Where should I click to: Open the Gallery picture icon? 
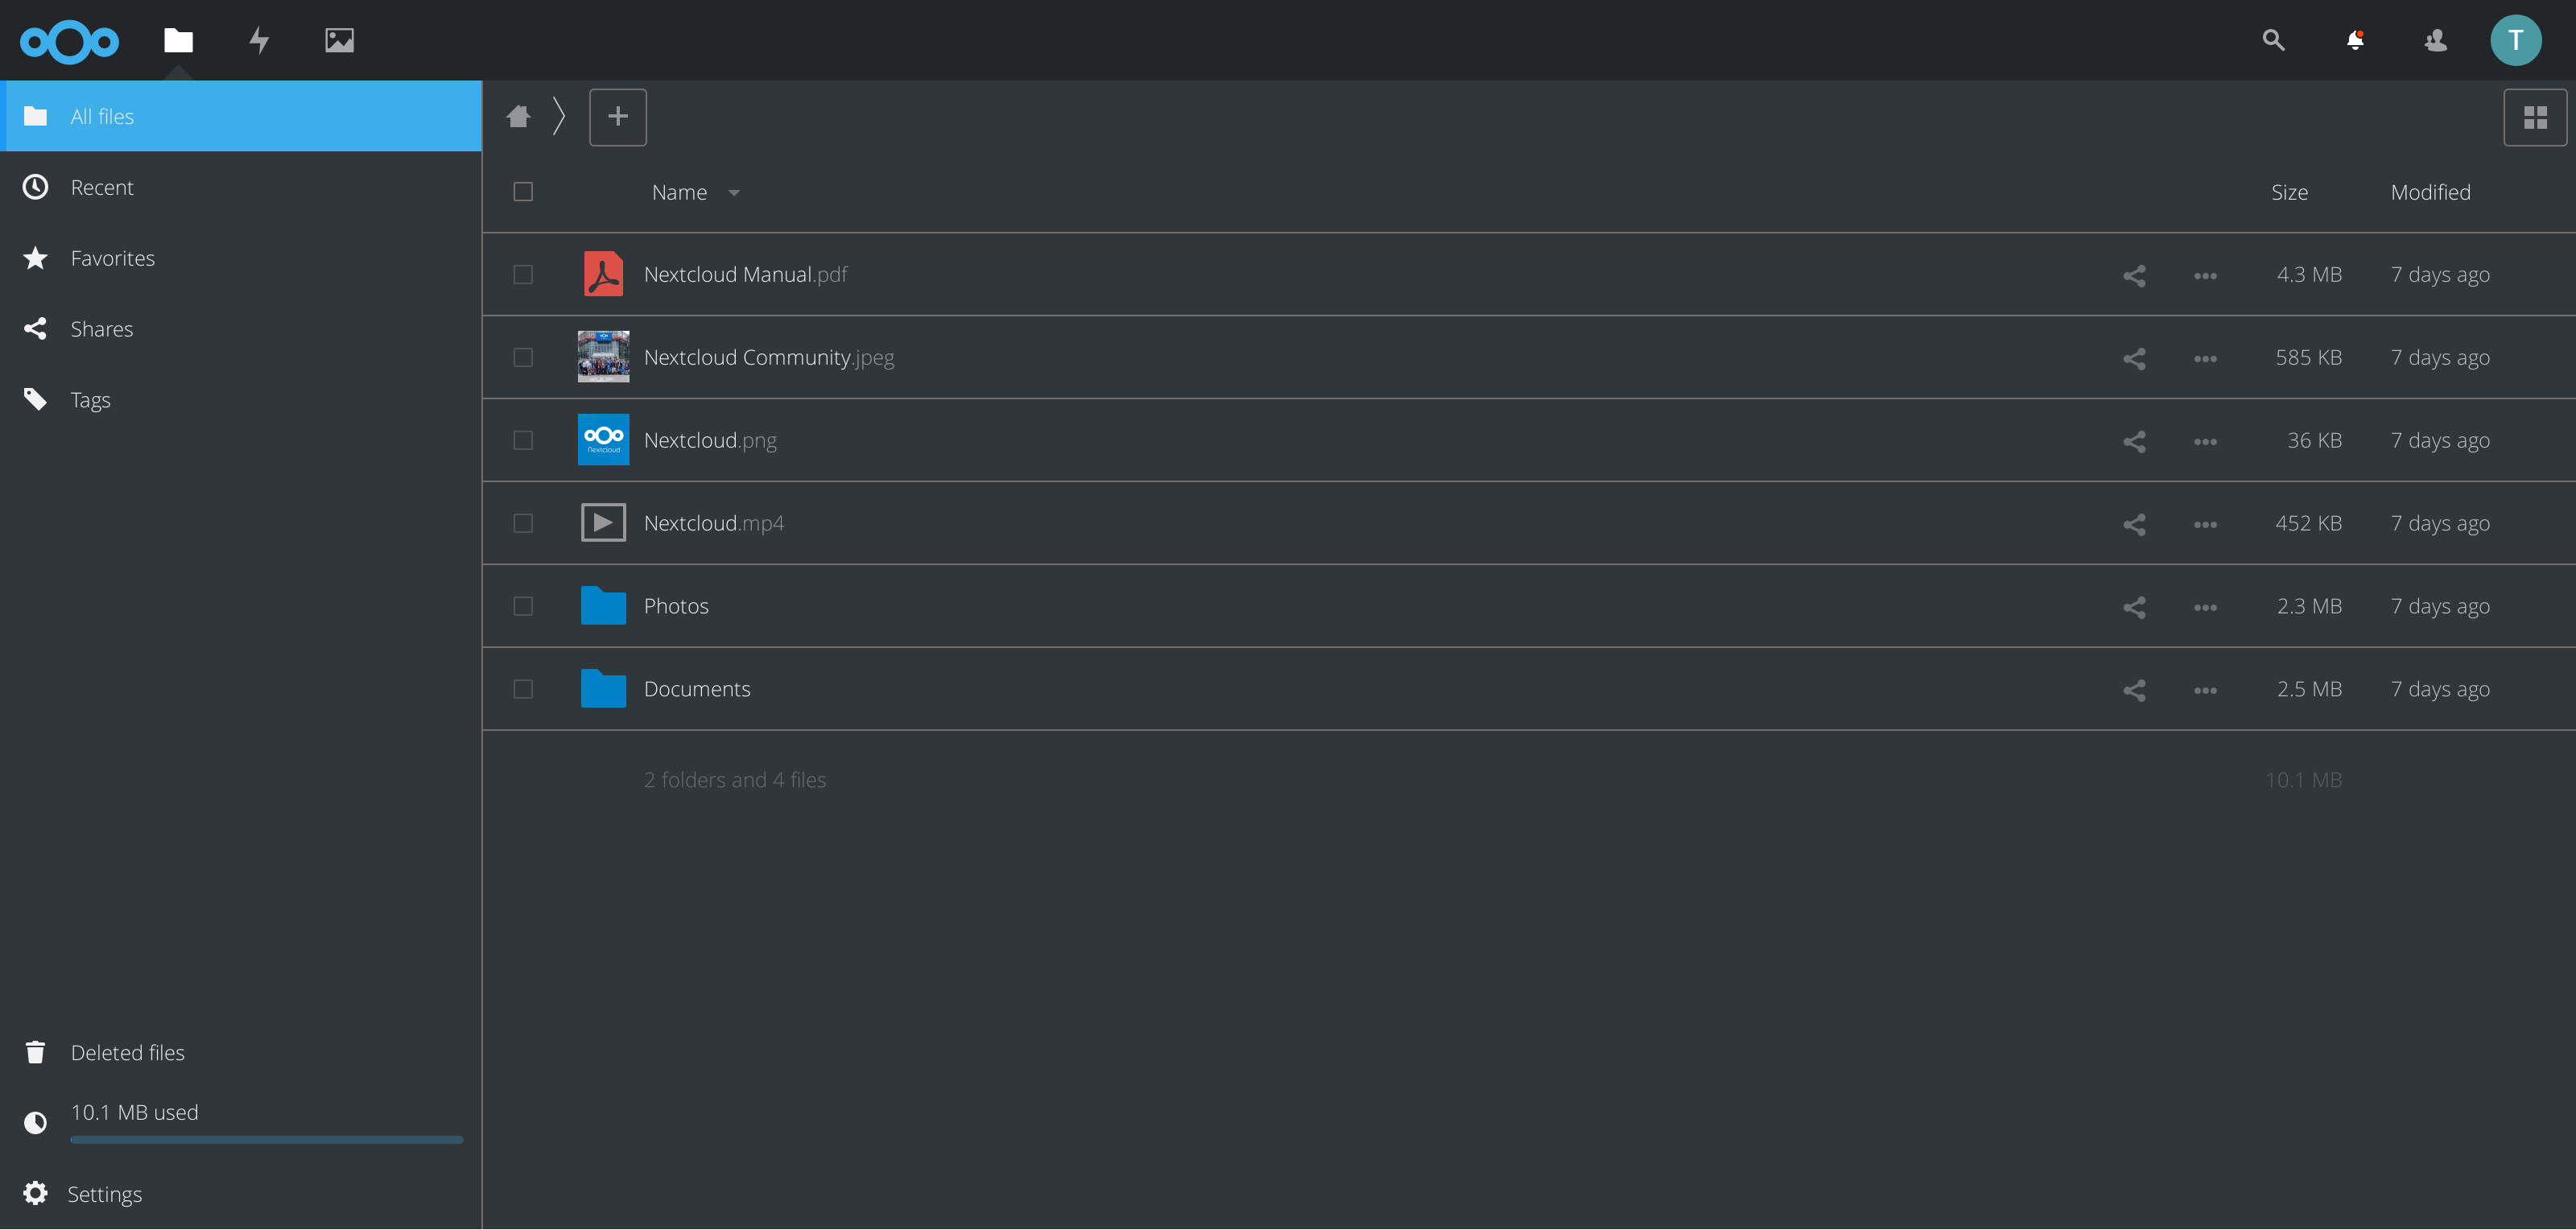pos(339,40)
